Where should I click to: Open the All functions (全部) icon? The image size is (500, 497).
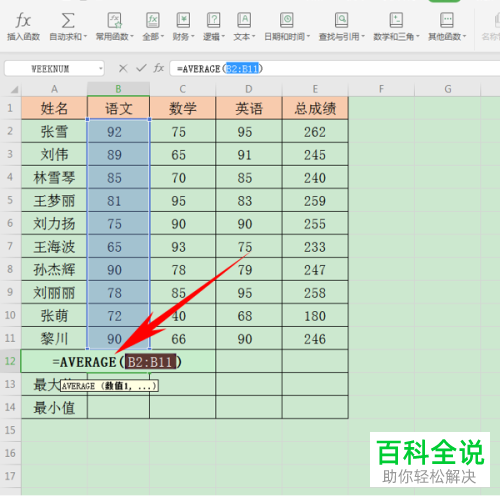pos(153,21)
